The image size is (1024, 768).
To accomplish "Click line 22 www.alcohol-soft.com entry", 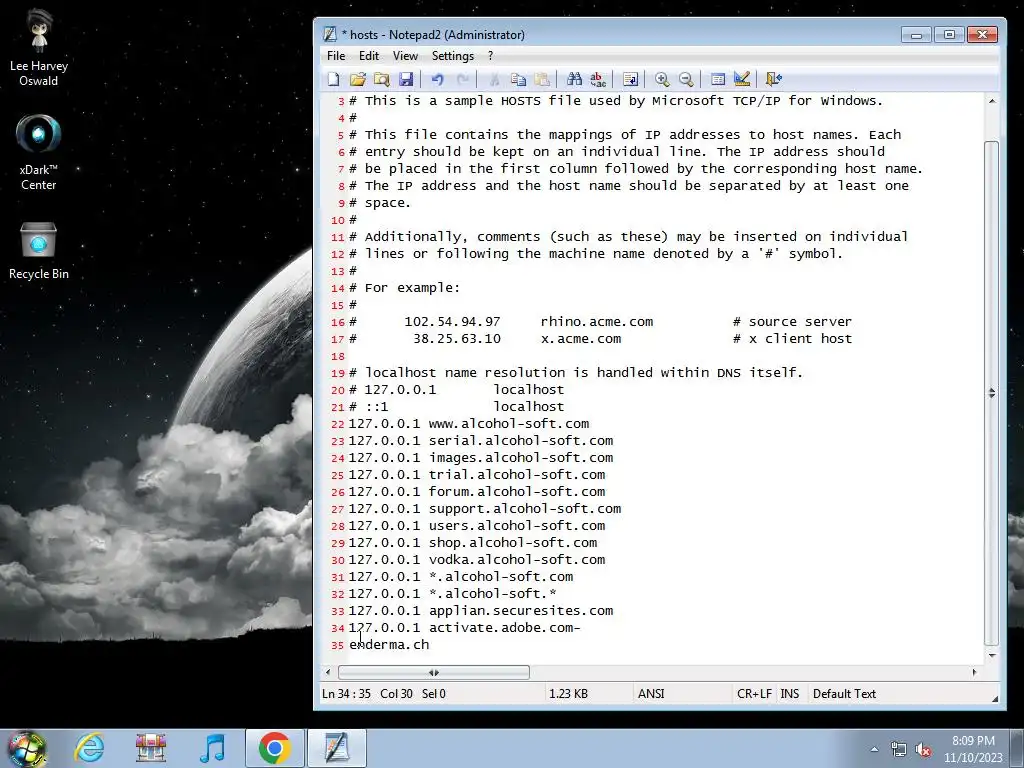I will point(469,424).
